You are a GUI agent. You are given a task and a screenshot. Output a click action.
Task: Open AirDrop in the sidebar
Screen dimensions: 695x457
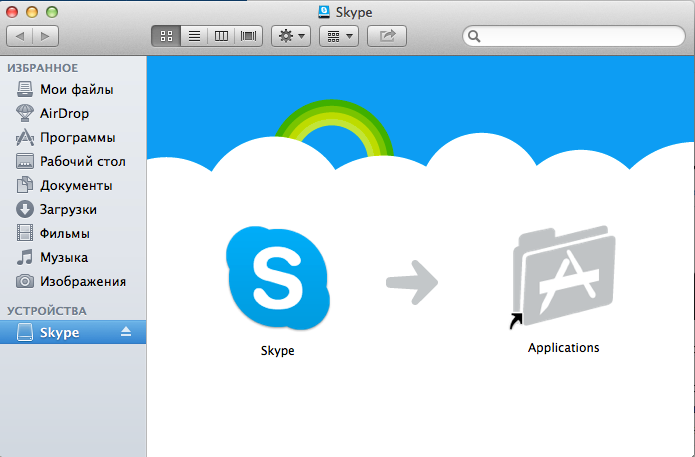[64, 113]
